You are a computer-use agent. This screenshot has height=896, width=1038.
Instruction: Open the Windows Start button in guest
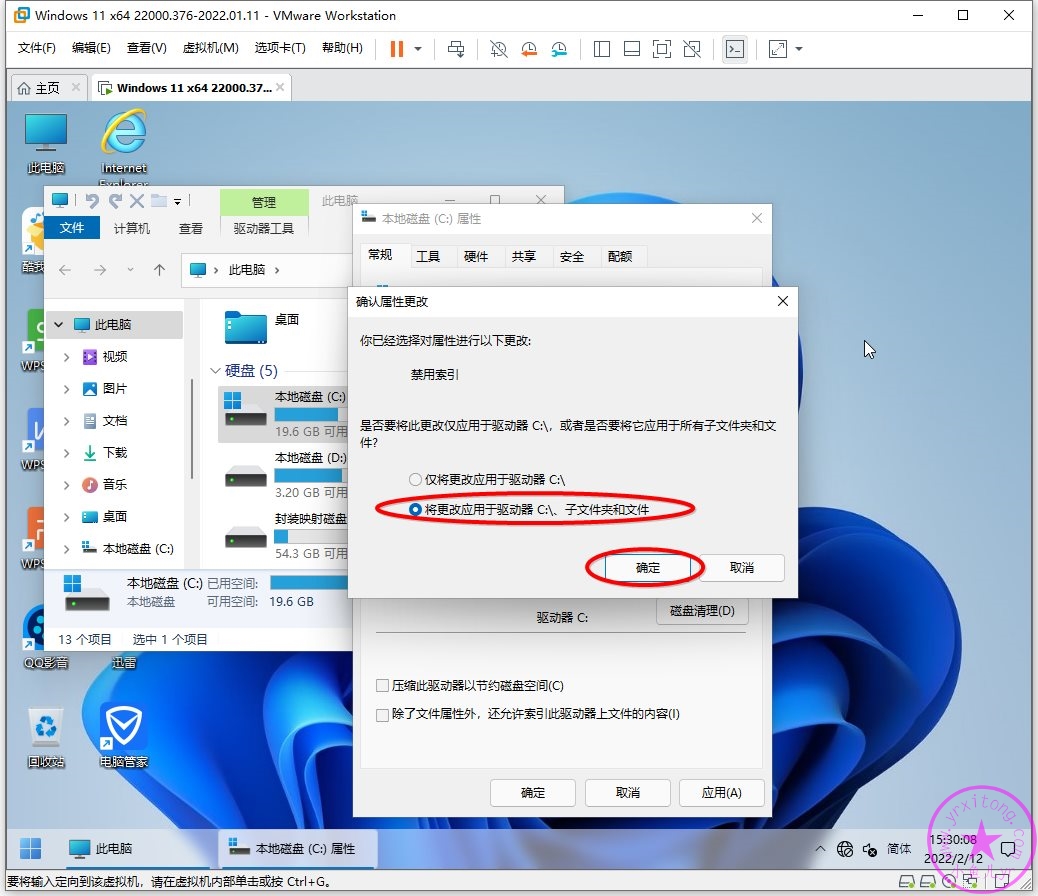(31, 848)
